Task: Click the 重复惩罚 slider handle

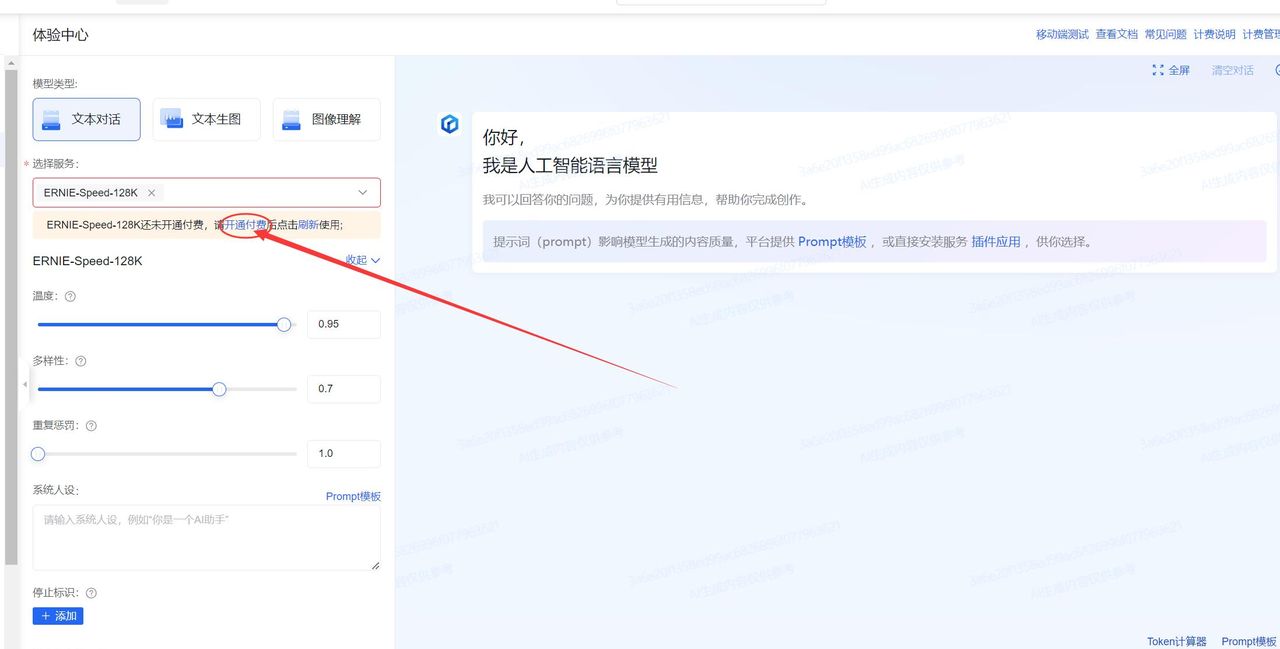Action: coord(38,454)
